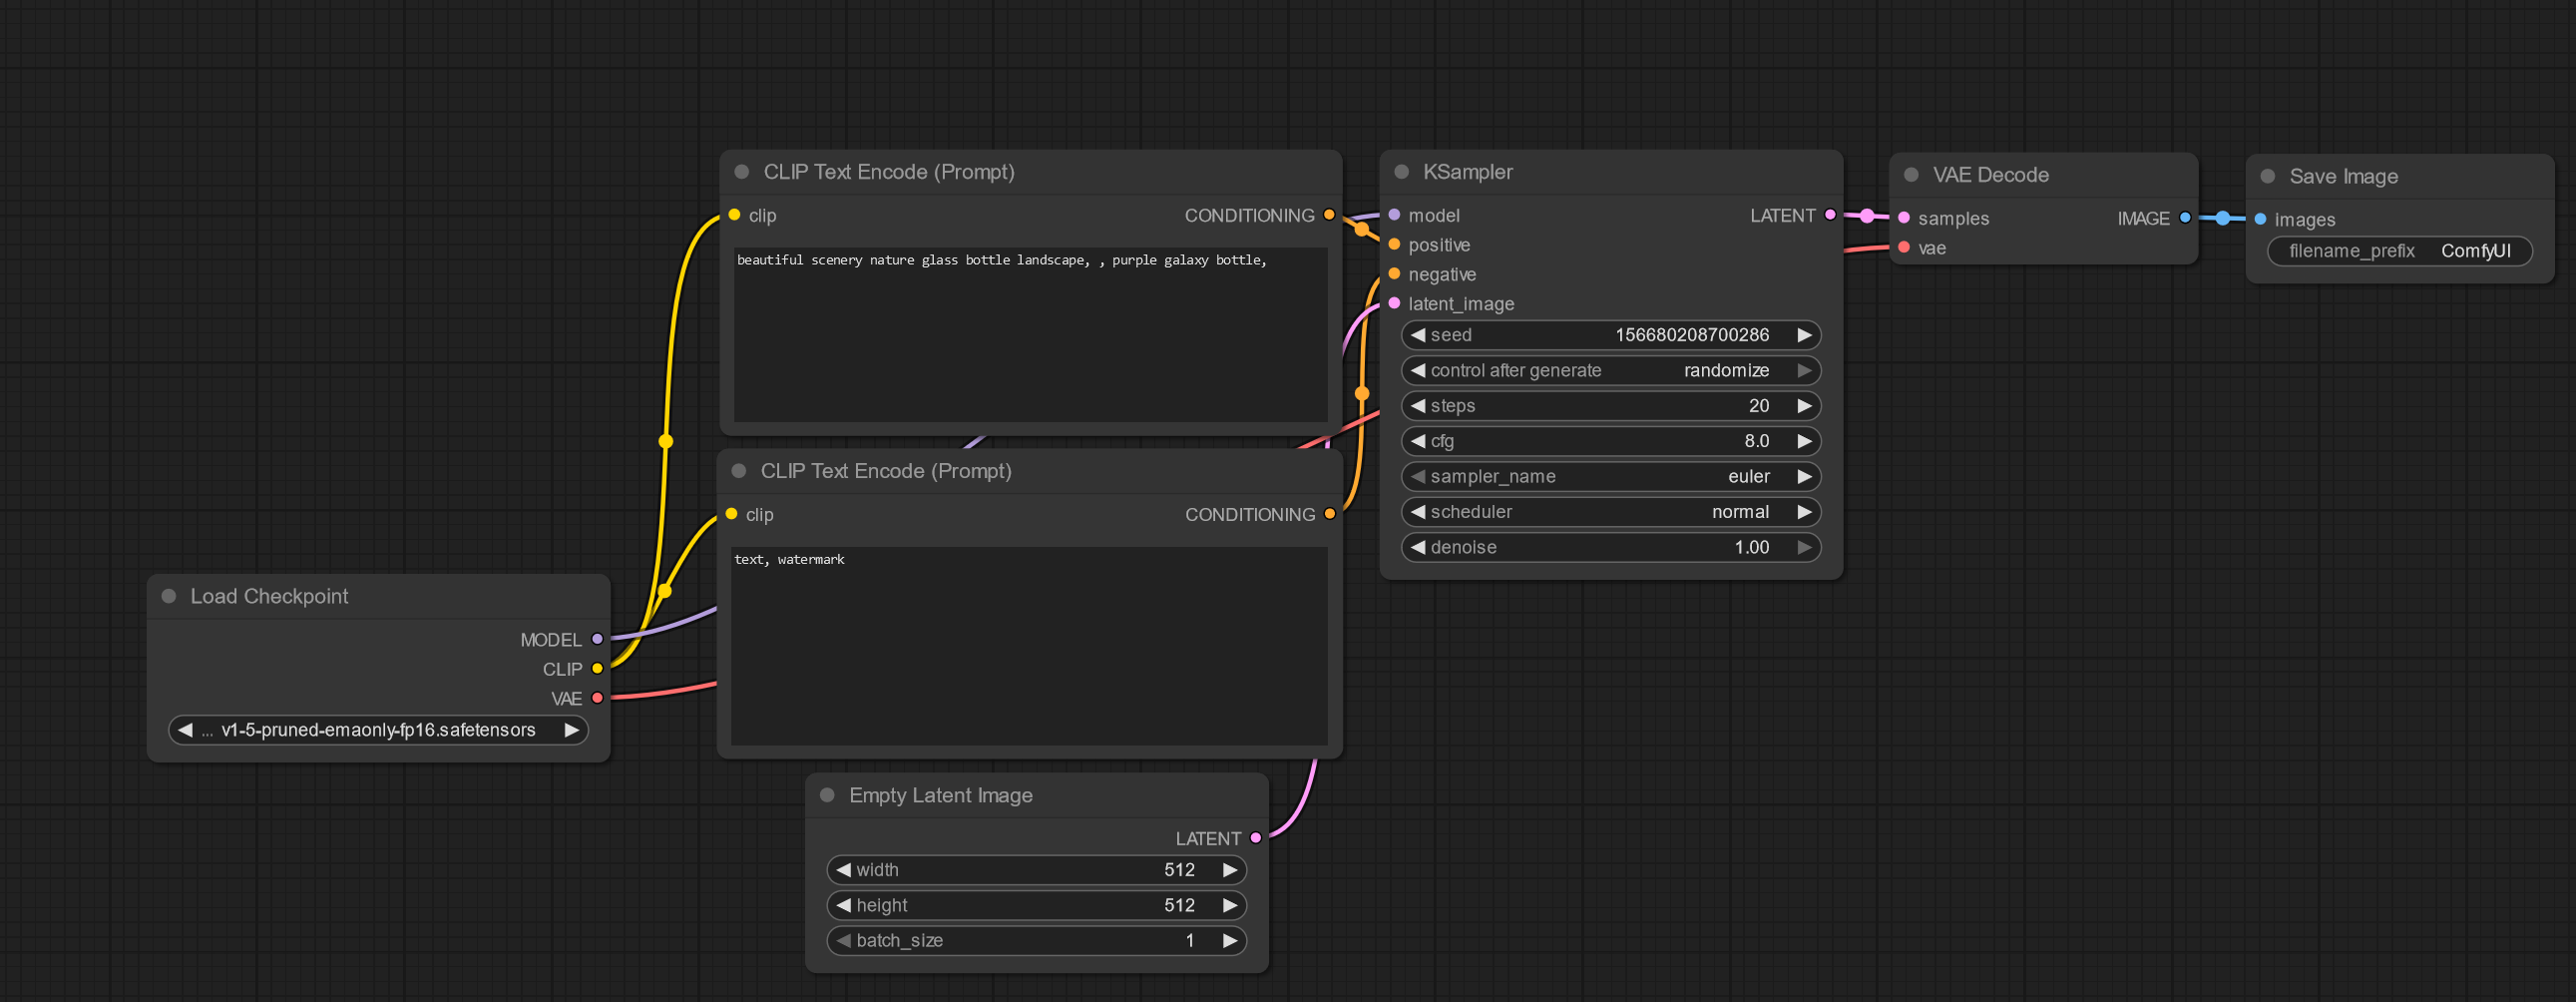
Task: Click the Save Image node title
Action: click(2343, 177)
